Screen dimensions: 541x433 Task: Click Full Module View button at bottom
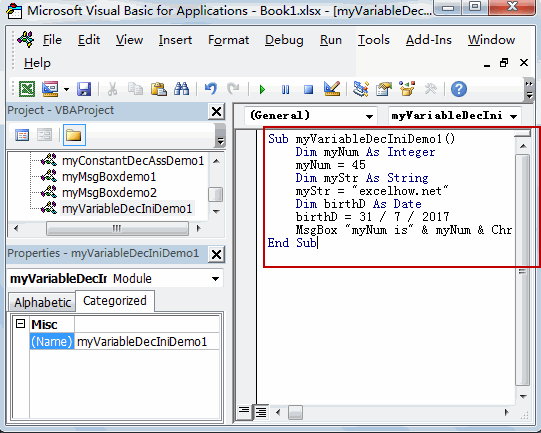click(x=261, y=411)
